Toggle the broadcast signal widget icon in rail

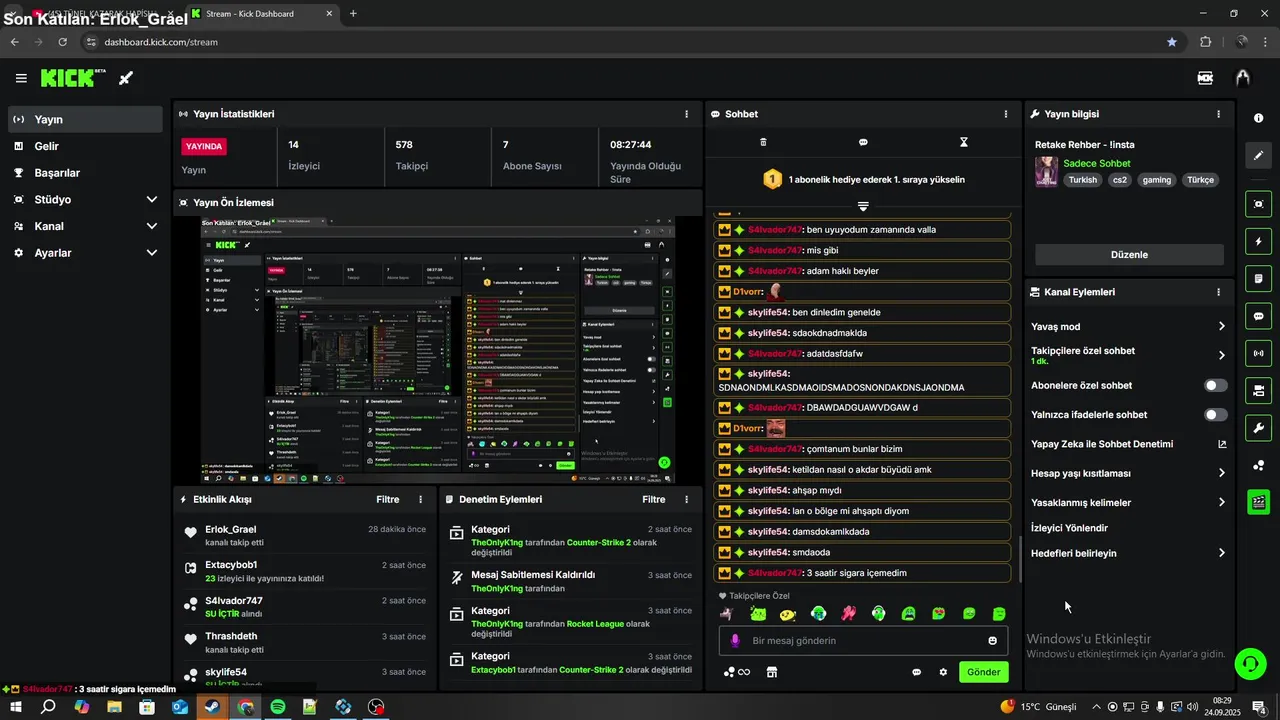[1258, 353]
